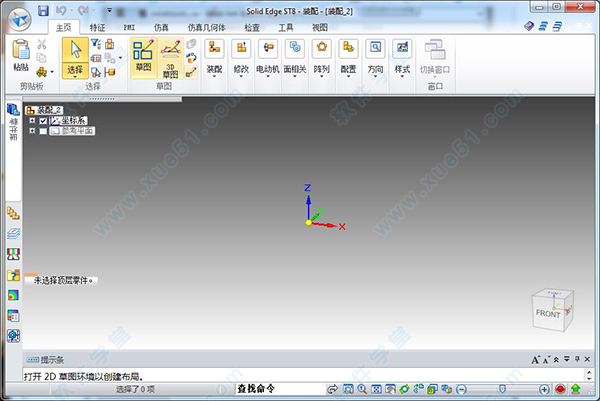Switch to the PMI tab

(x=129, y=28)
